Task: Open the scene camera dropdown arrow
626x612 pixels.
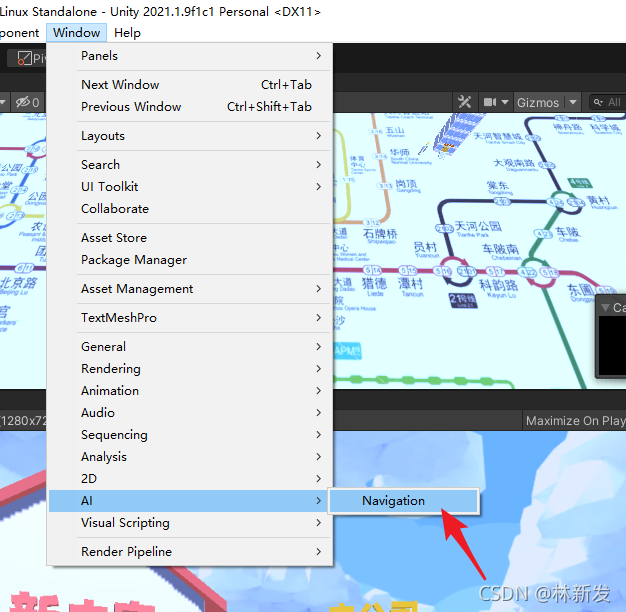Action: 505,102
